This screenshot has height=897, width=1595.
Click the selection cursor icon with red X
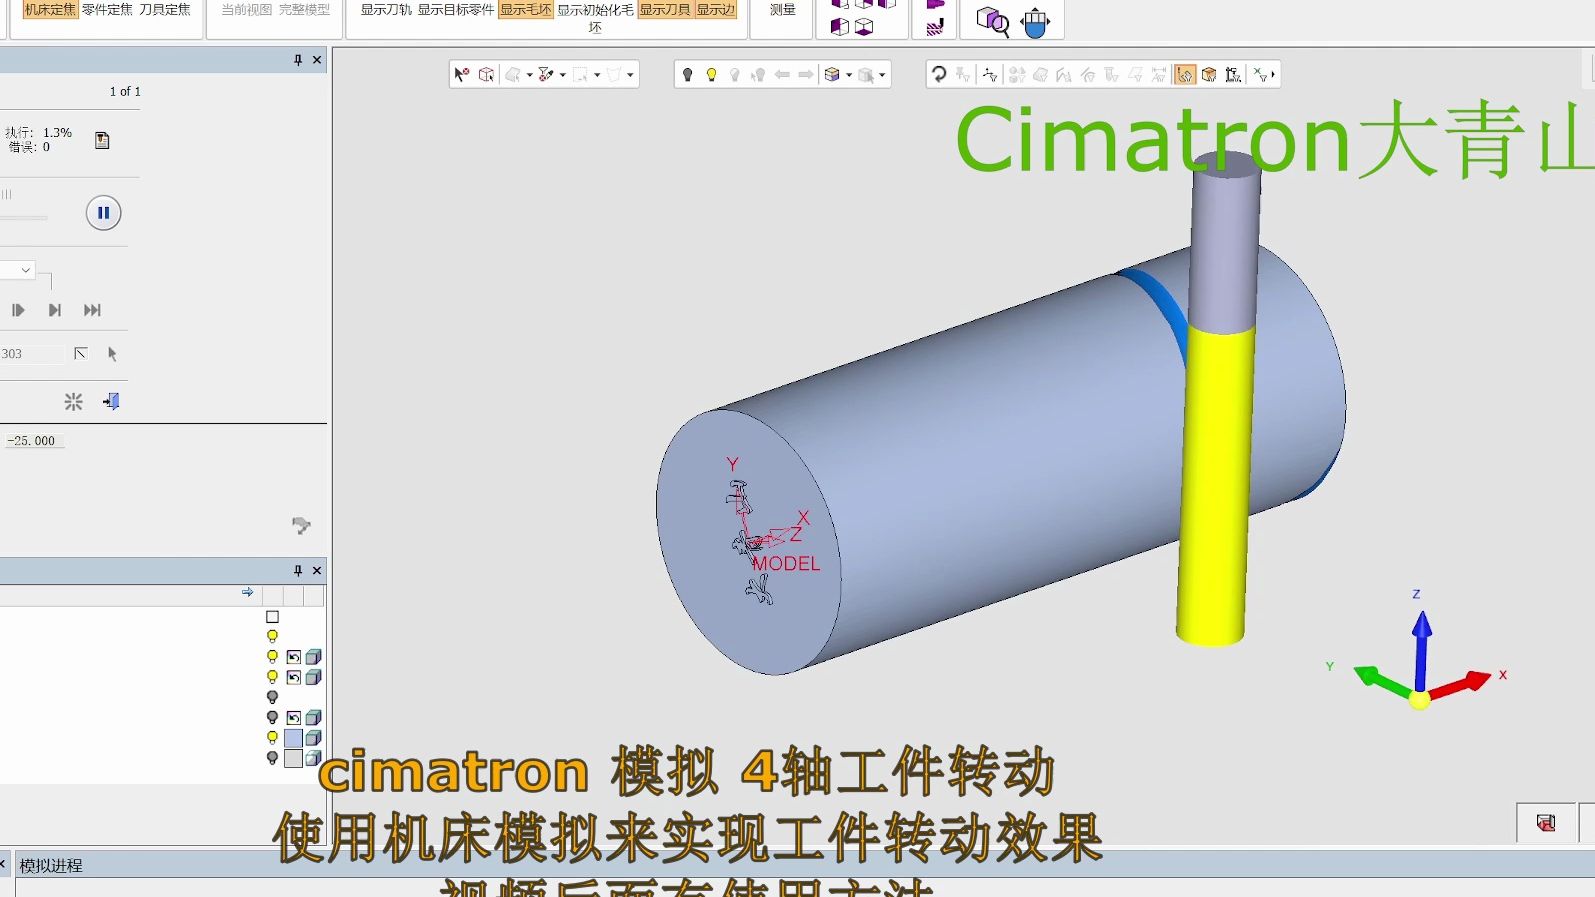tap(461, 75)
